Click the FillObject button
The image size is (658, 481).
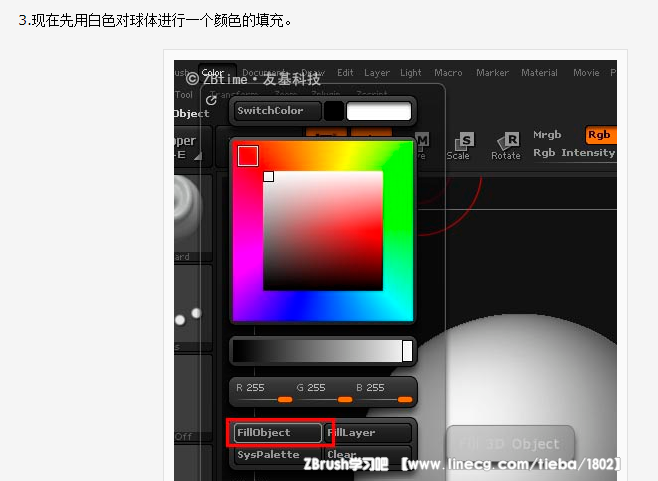pos(277,433)
